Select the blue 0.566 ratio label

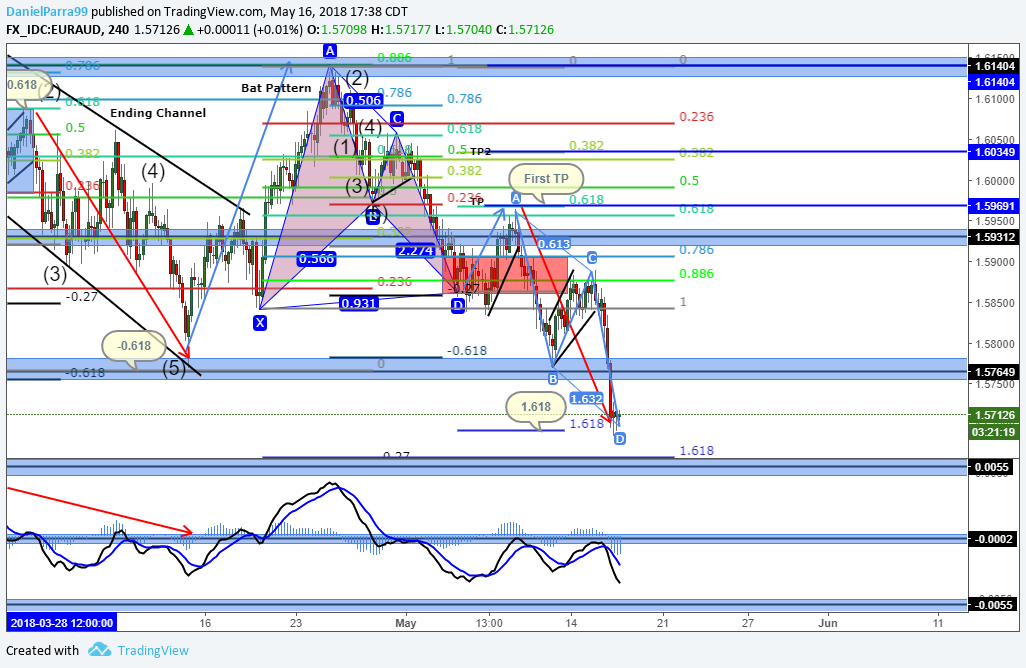click(x=316, y=258)
